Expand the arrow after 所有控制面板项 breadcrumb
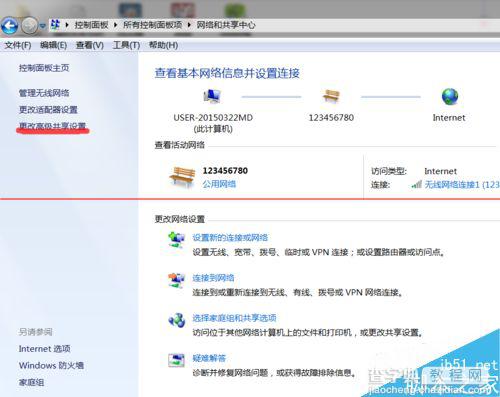The image size is (500, 397). pos(189,25)
